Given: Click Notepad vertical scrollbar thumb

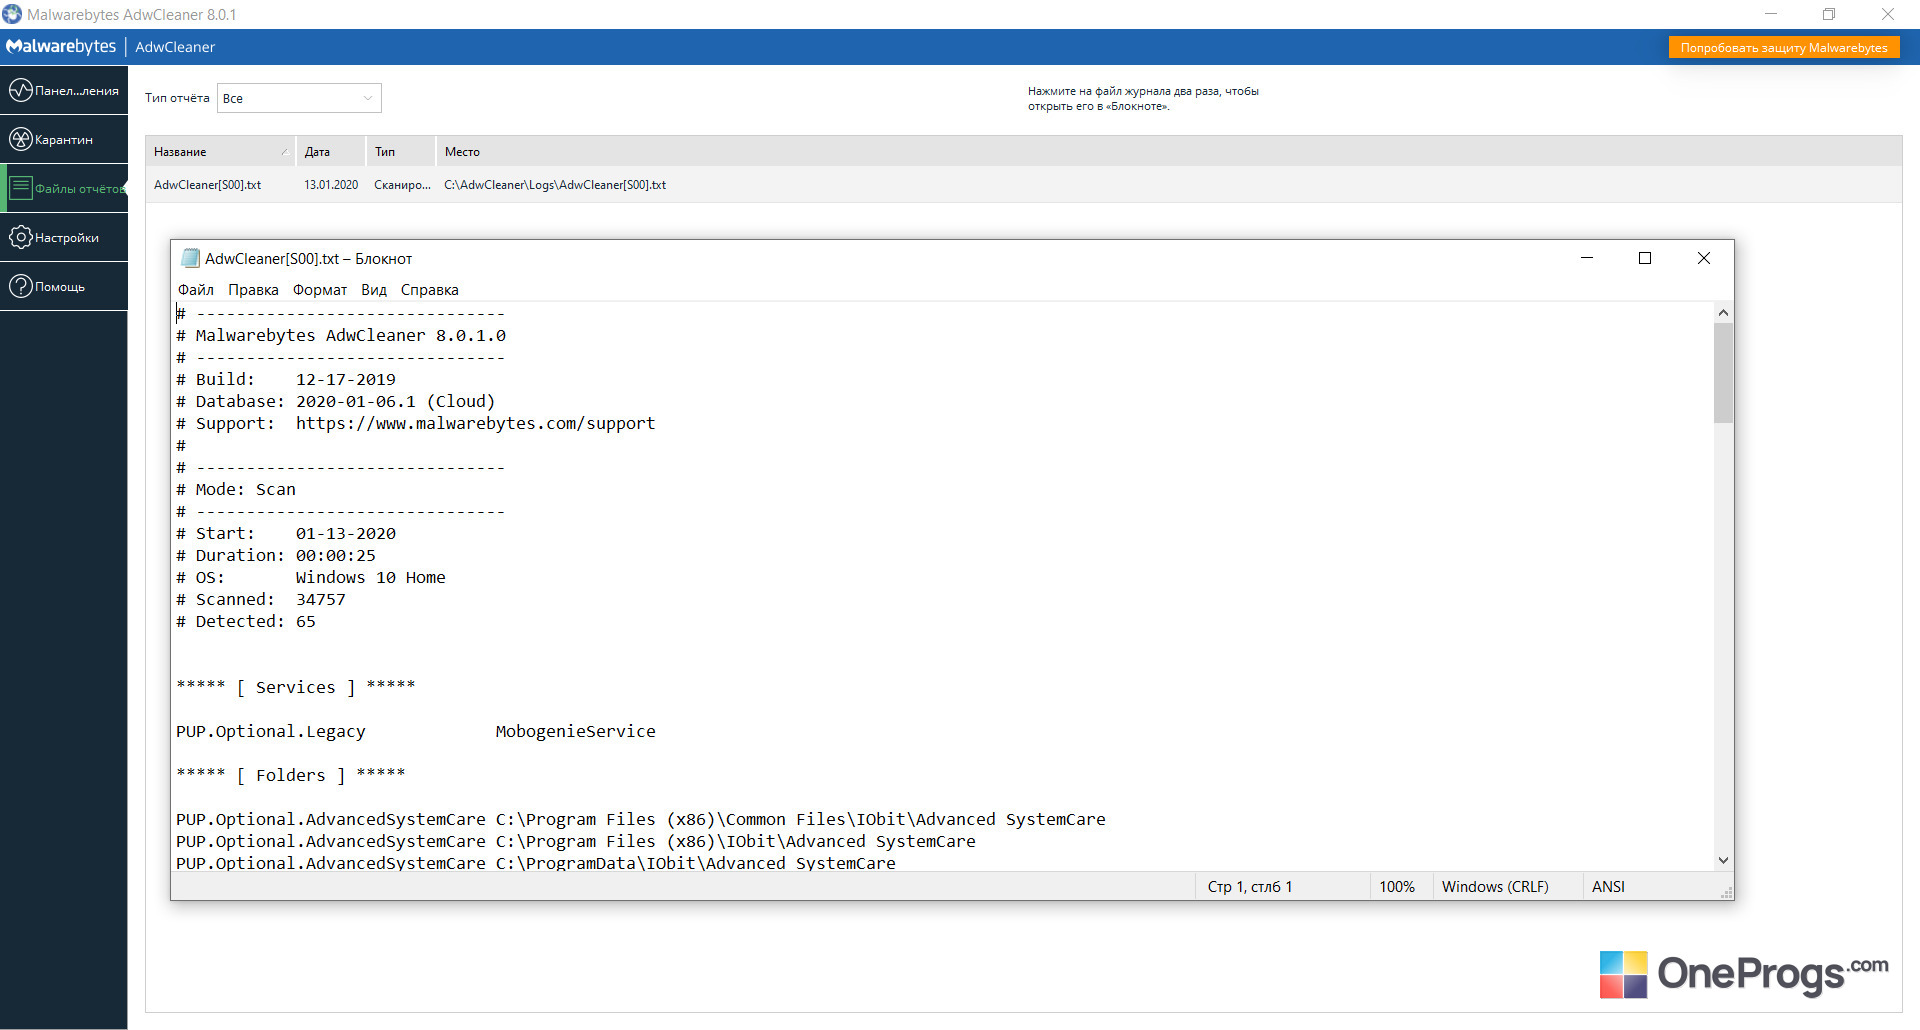Looking at the screenshot, I should [x=1723, y=373].
